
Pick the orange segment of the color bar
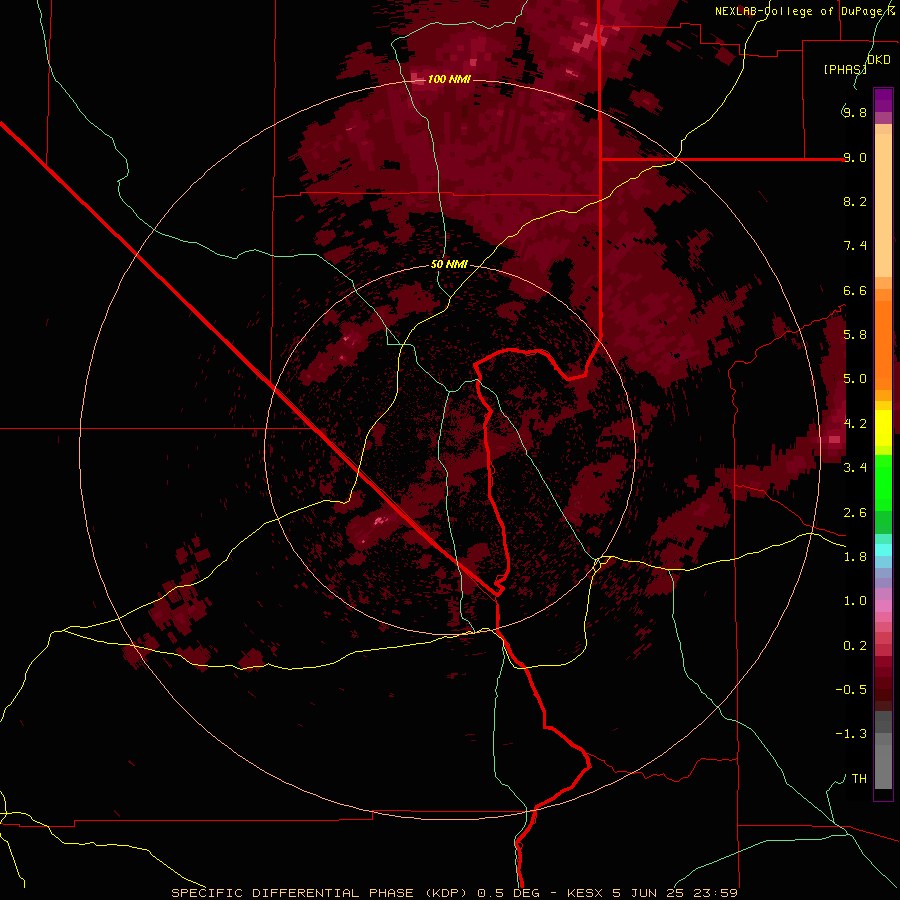tap(883, 346)
